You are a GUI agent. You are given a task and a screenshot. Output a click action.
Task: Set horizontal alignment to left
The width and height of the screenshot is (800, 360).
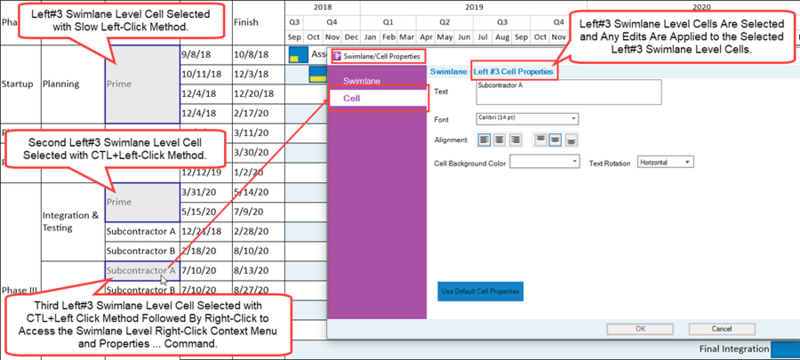pyautogui.click(x=484, y=140)
